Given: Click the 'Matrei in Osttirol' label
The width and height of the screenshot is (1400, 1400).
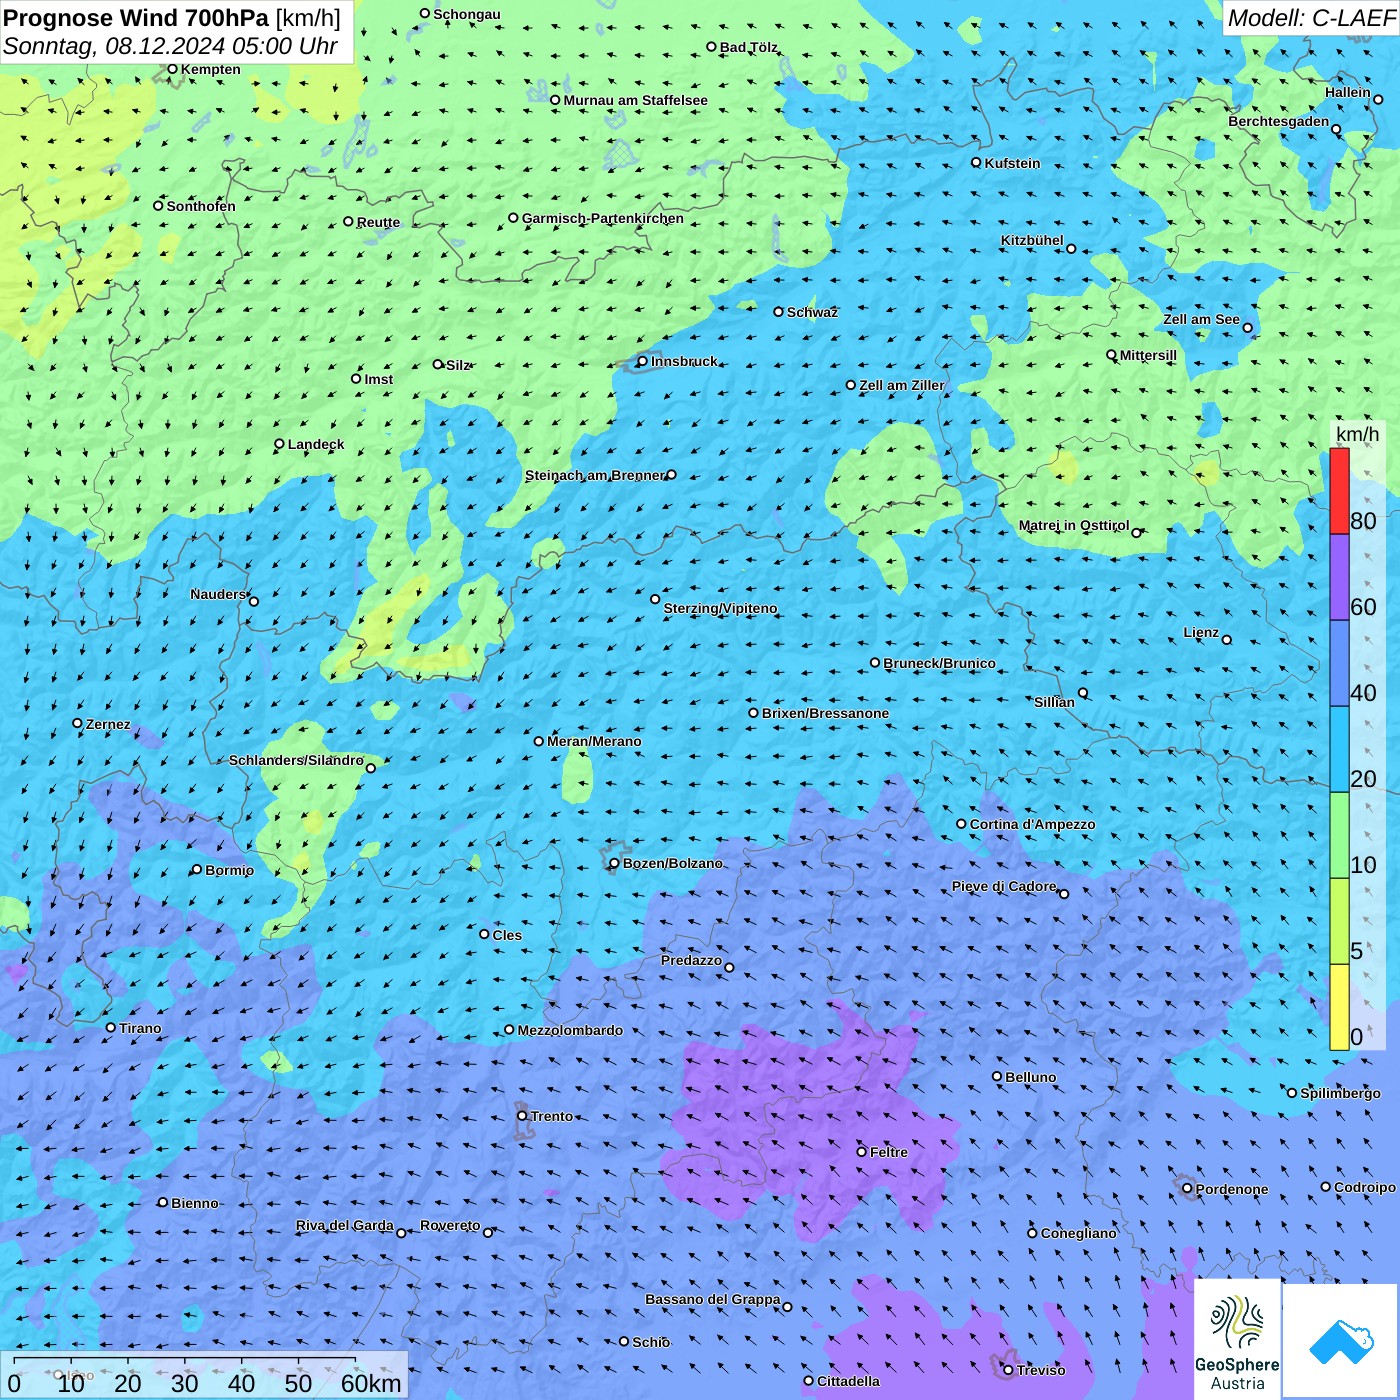Looking at the screenshot, I should (x=1074, y=525).
